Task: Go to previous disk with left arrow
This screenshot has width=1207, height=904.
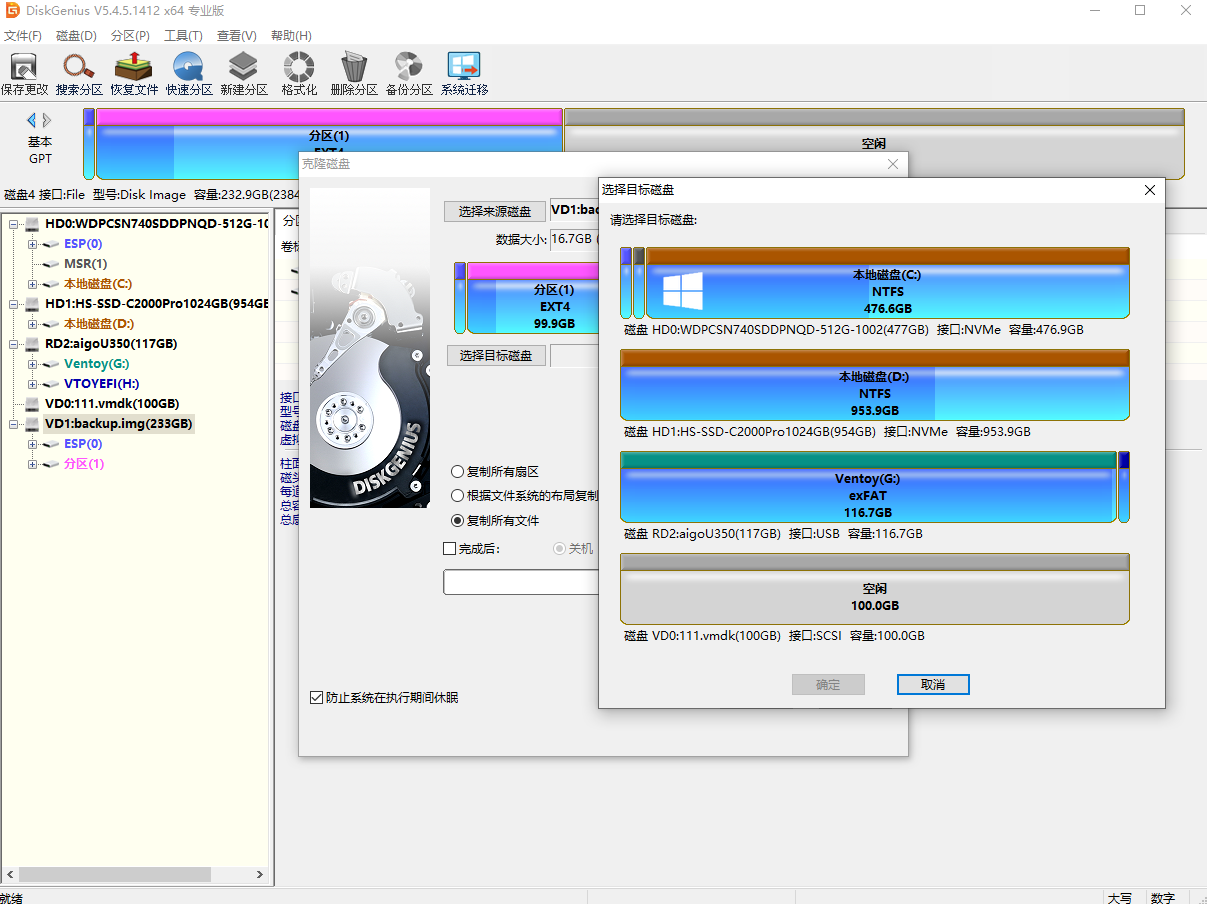Action: coord(31,120)
